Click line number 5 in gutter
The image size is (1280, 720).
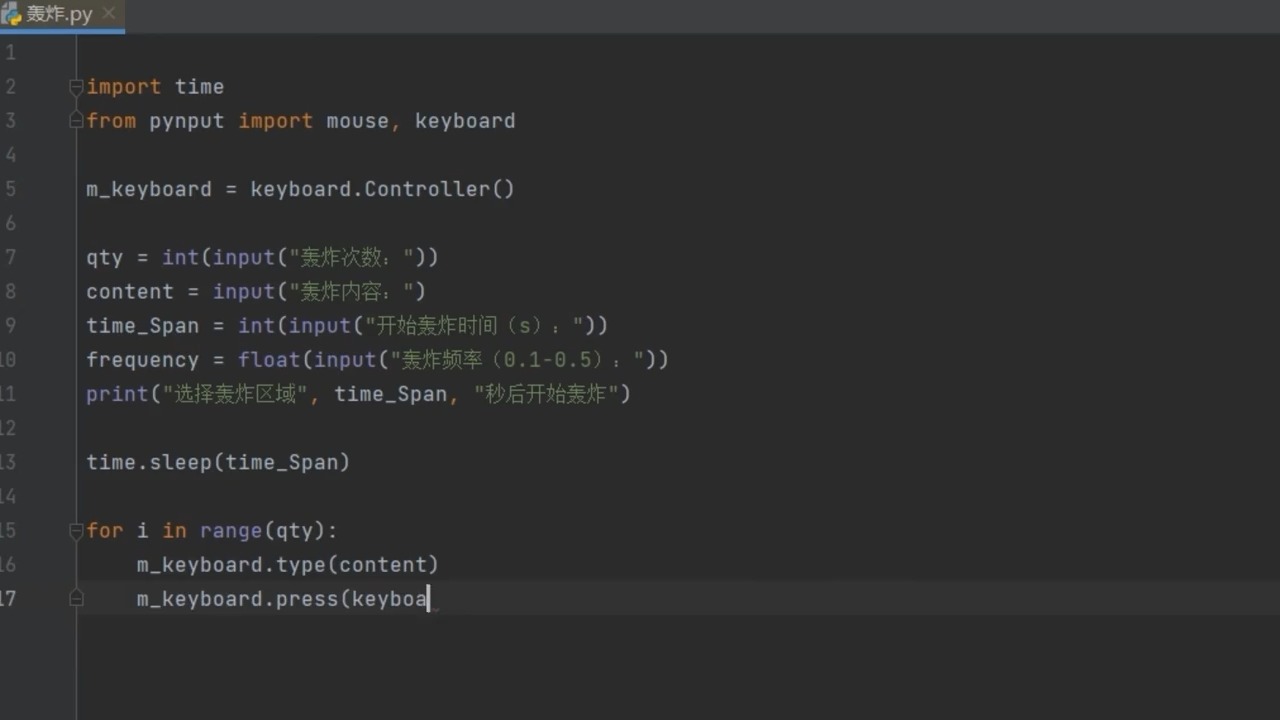pos(10,189)
